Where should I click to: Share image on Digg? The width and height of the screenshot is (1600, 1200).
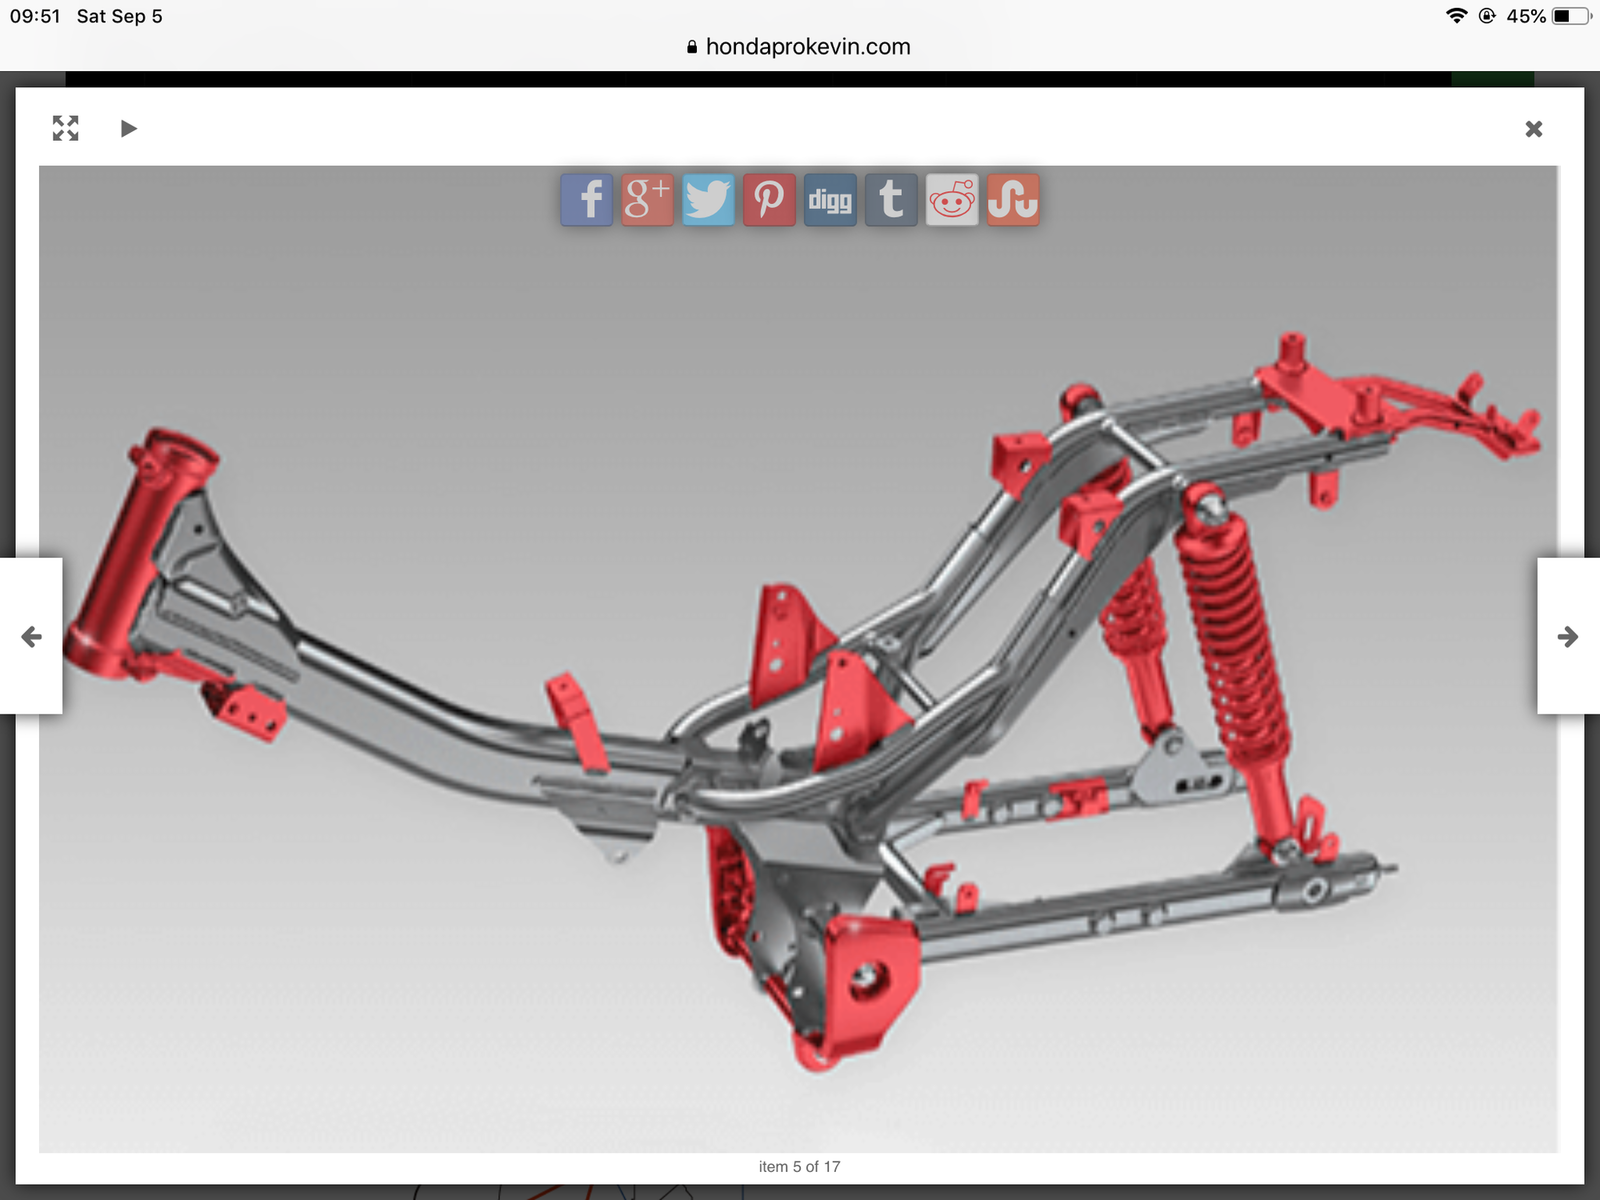[830, 200]
